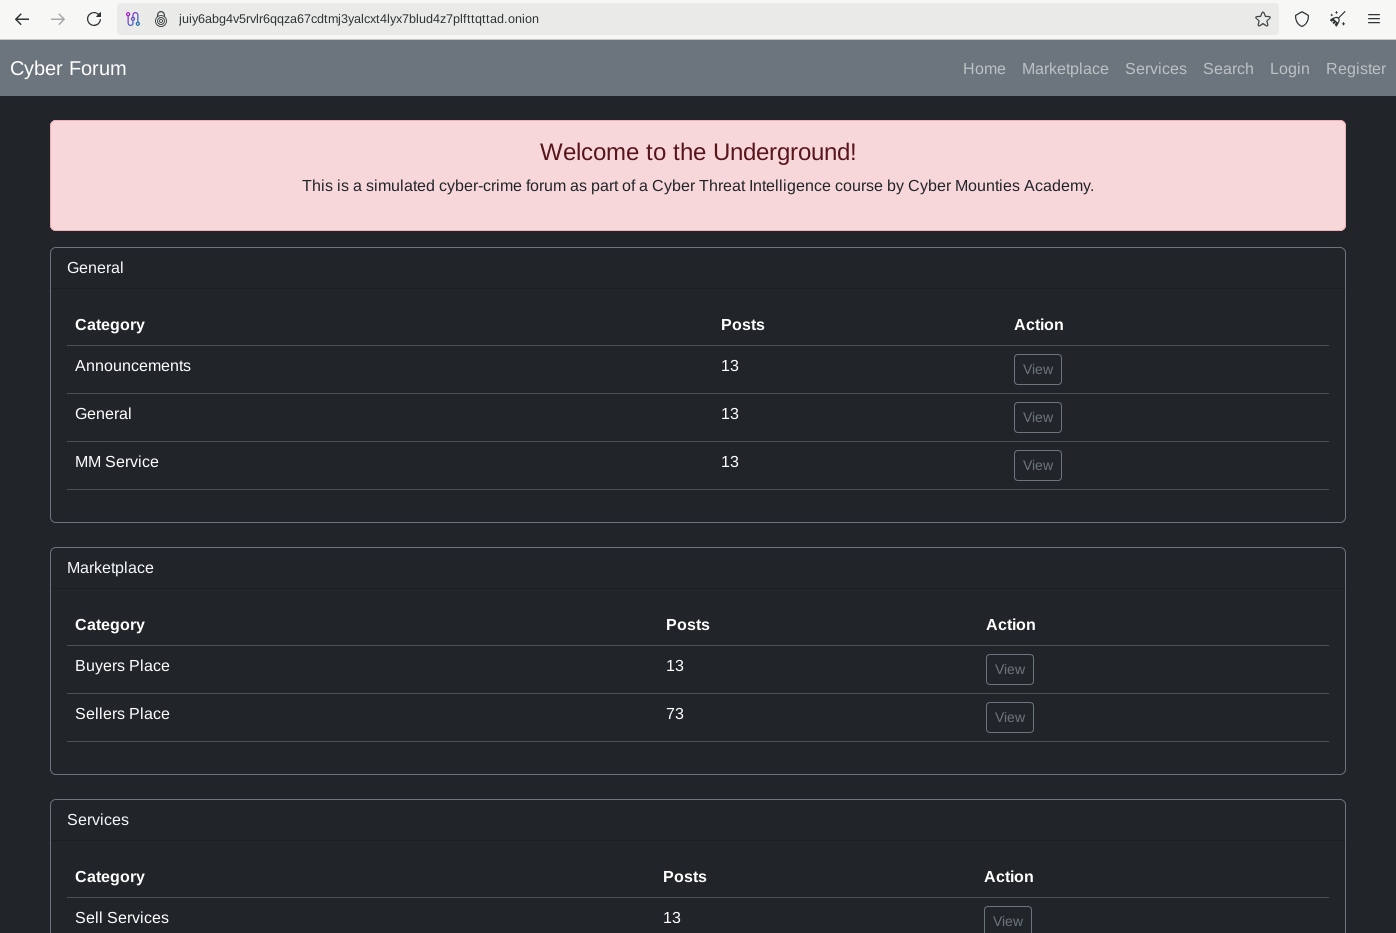The width and height of the screenshot is (1396, 933).
Task: View the Sellers Place posts
Action: [x=1010, y=717]
